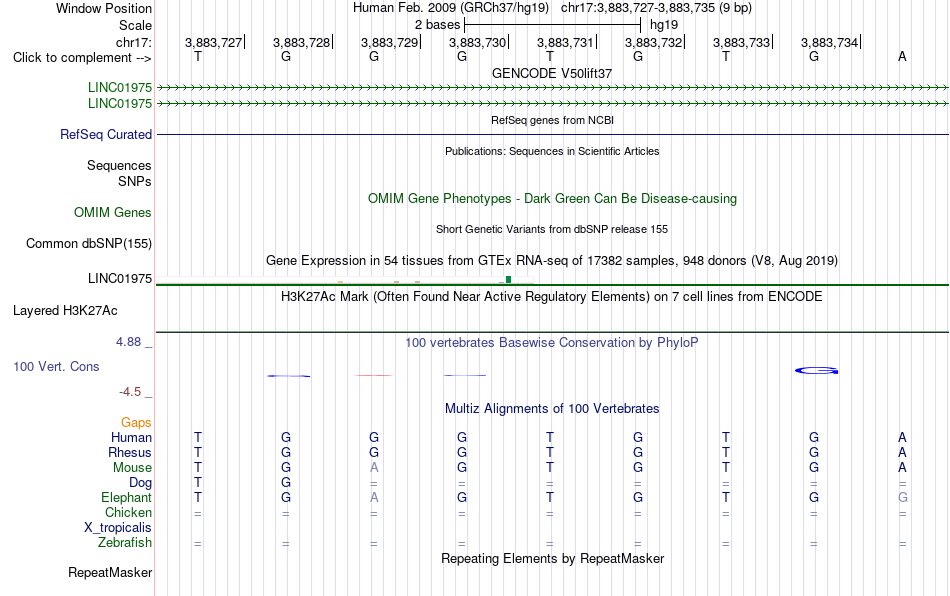Click the red negative PhyloP conservation bar
This screenshot has height=596, width=950.
point(374,376)
